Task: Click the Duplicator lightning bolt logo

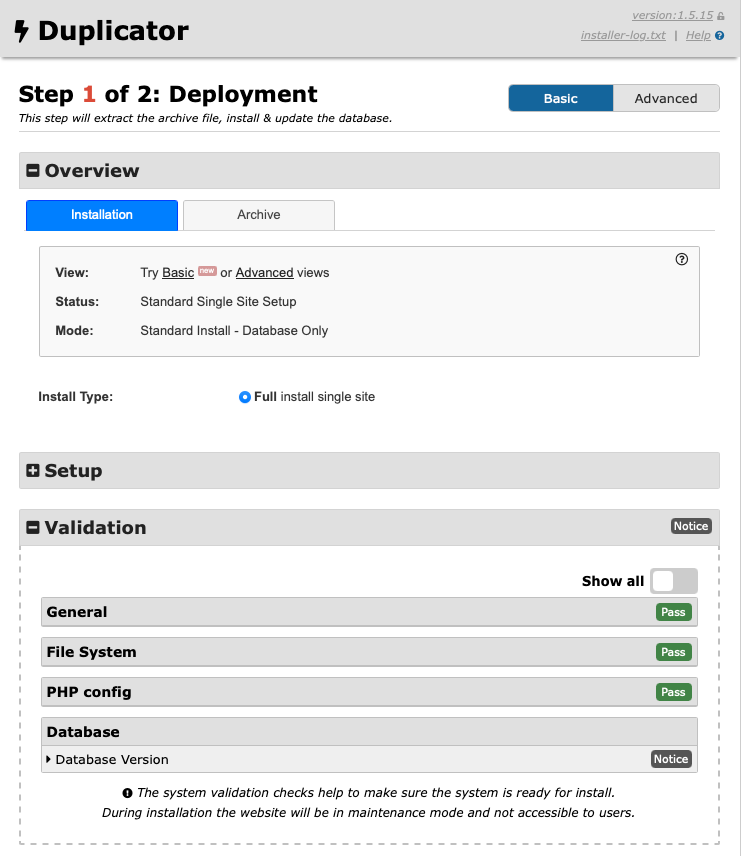Action: [22, 32]
